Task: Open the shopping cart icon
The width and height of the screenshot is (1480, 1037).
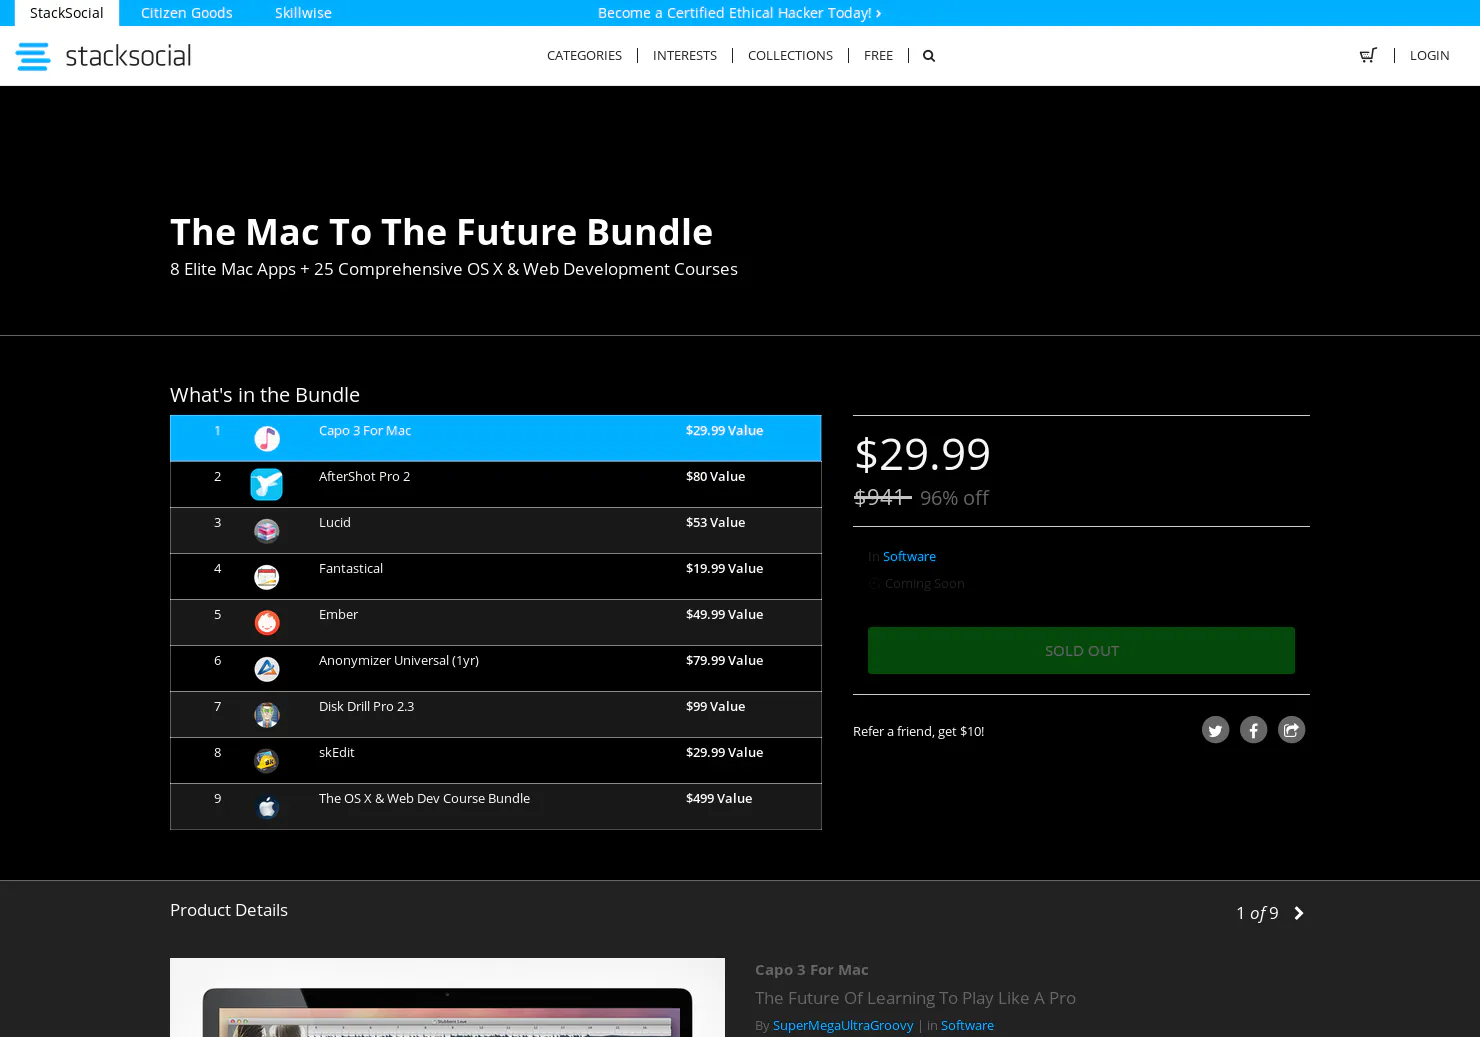Action: [x=1368, y=55]
